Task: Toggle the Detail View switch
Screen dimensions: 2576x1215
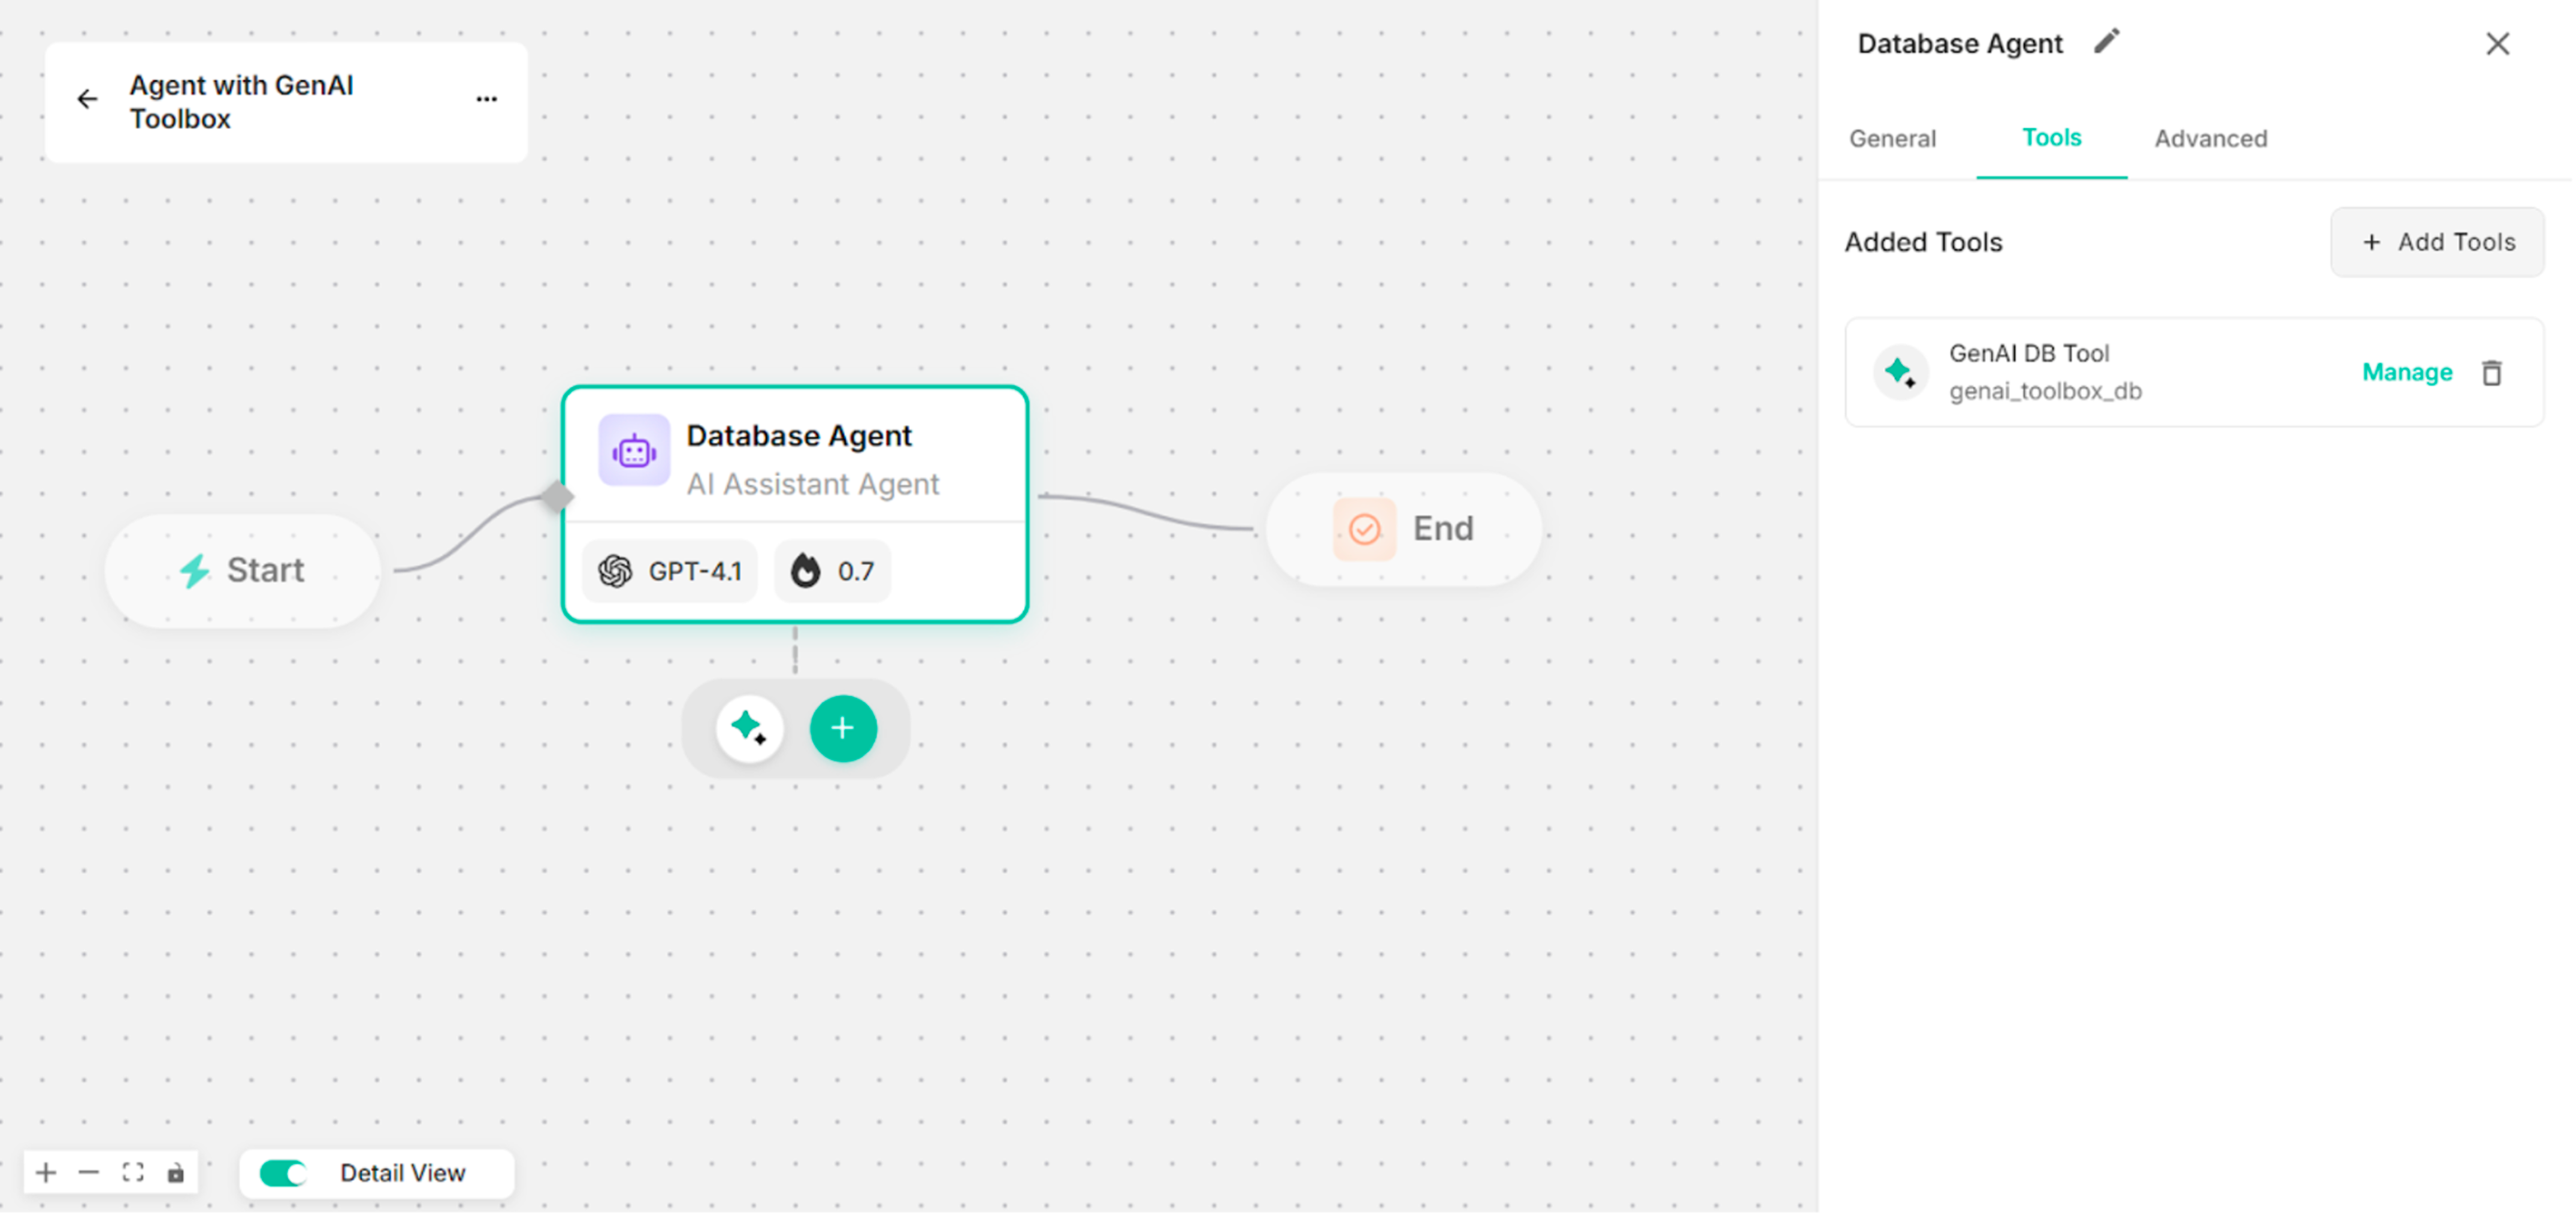Action: pos(283,1174)
